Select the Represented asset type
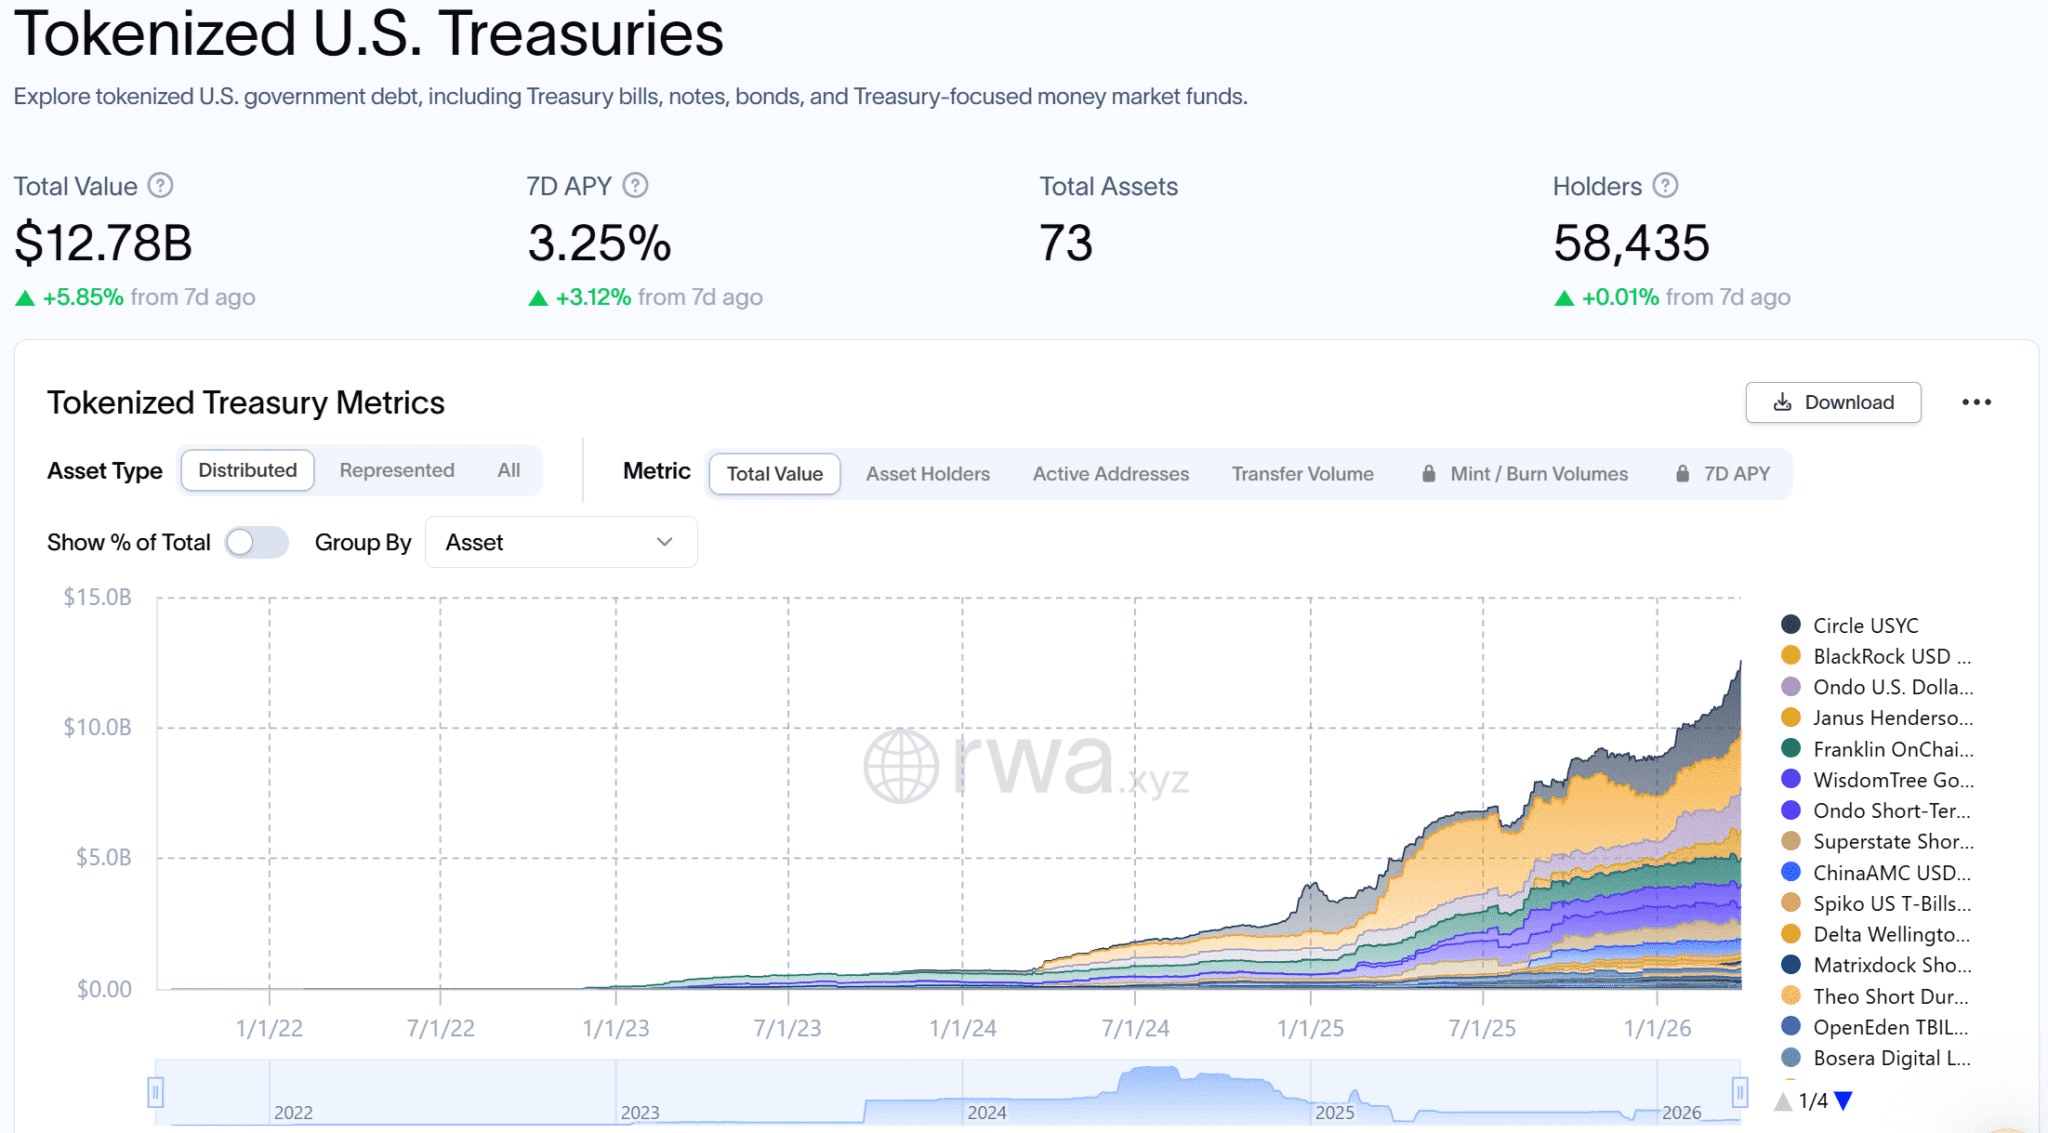The width and height of the screenshot is (2048, 1133). pyautogui.click(x=396, y=470)
